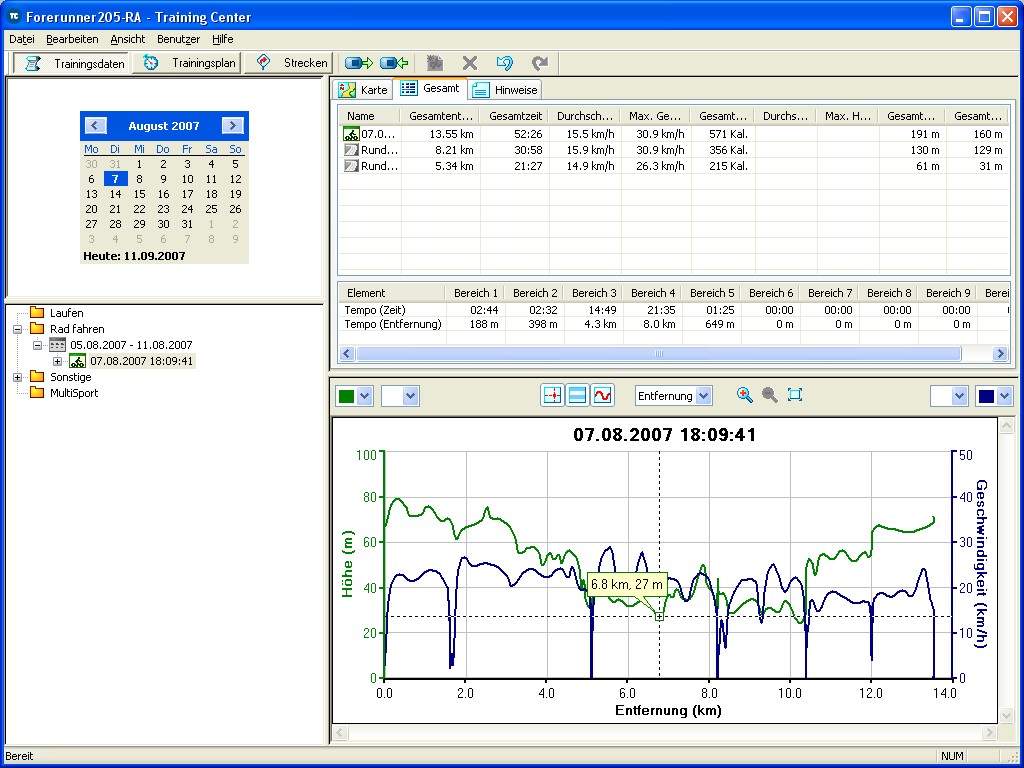The image size is (1024, 768).
Task: Click the Trainingsplan toolbar button
Action: pos(187,63)
